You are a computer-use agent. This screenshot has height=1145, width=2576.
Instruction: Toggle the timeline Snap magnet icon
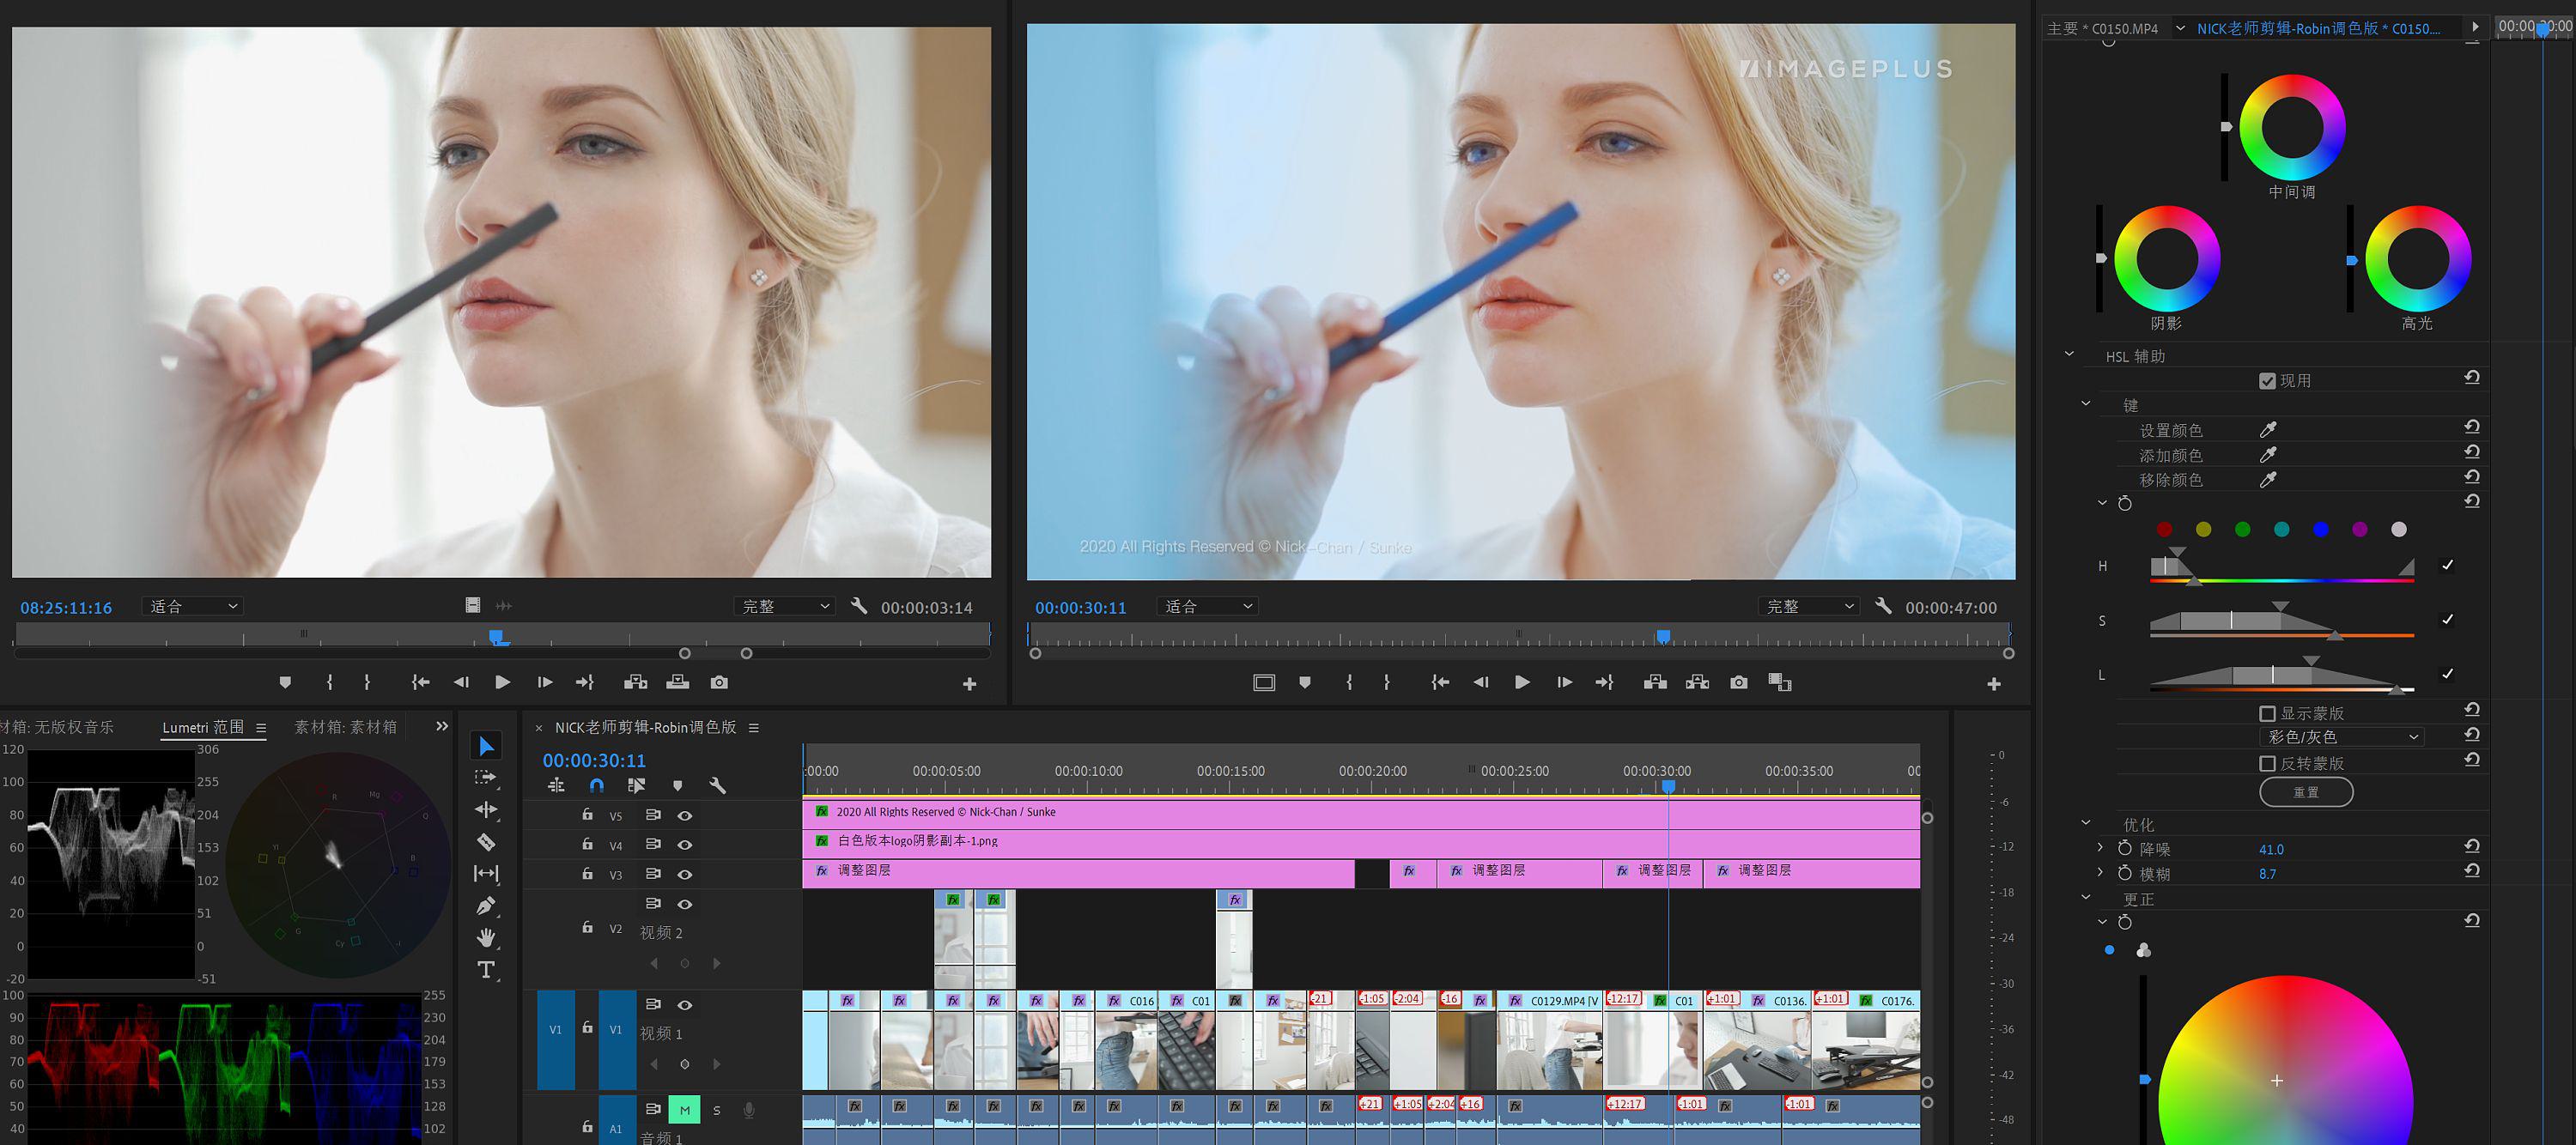coord(597,786)
